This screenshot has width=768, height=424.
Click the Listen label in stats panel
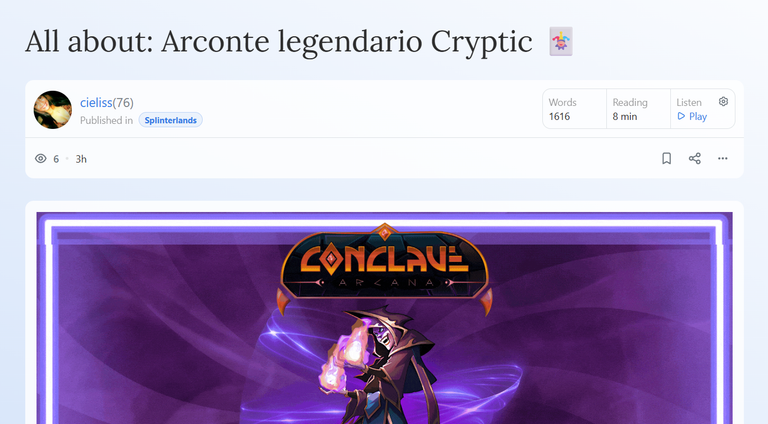689,102
